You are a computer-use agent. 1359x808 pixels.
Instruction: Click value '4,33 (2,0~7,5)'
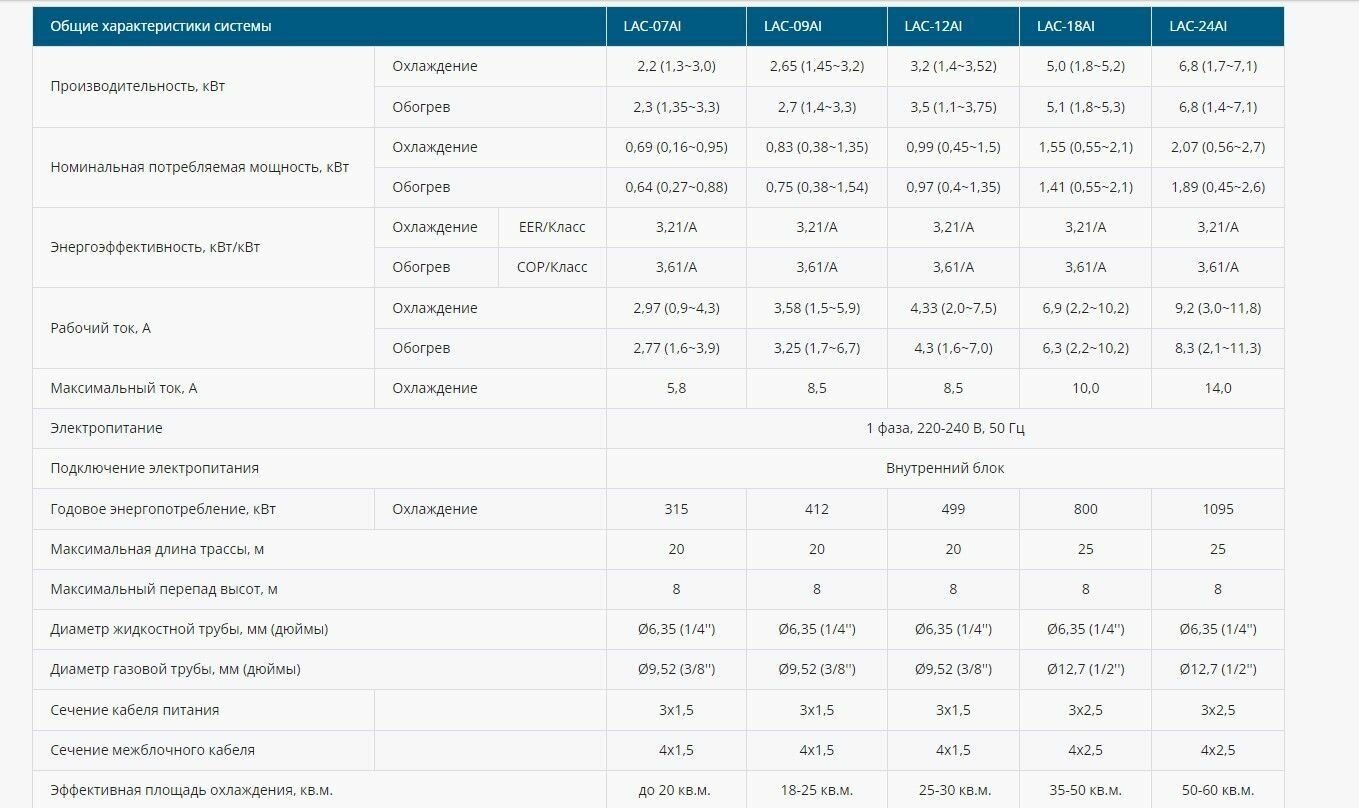click(x=953, y=308)
